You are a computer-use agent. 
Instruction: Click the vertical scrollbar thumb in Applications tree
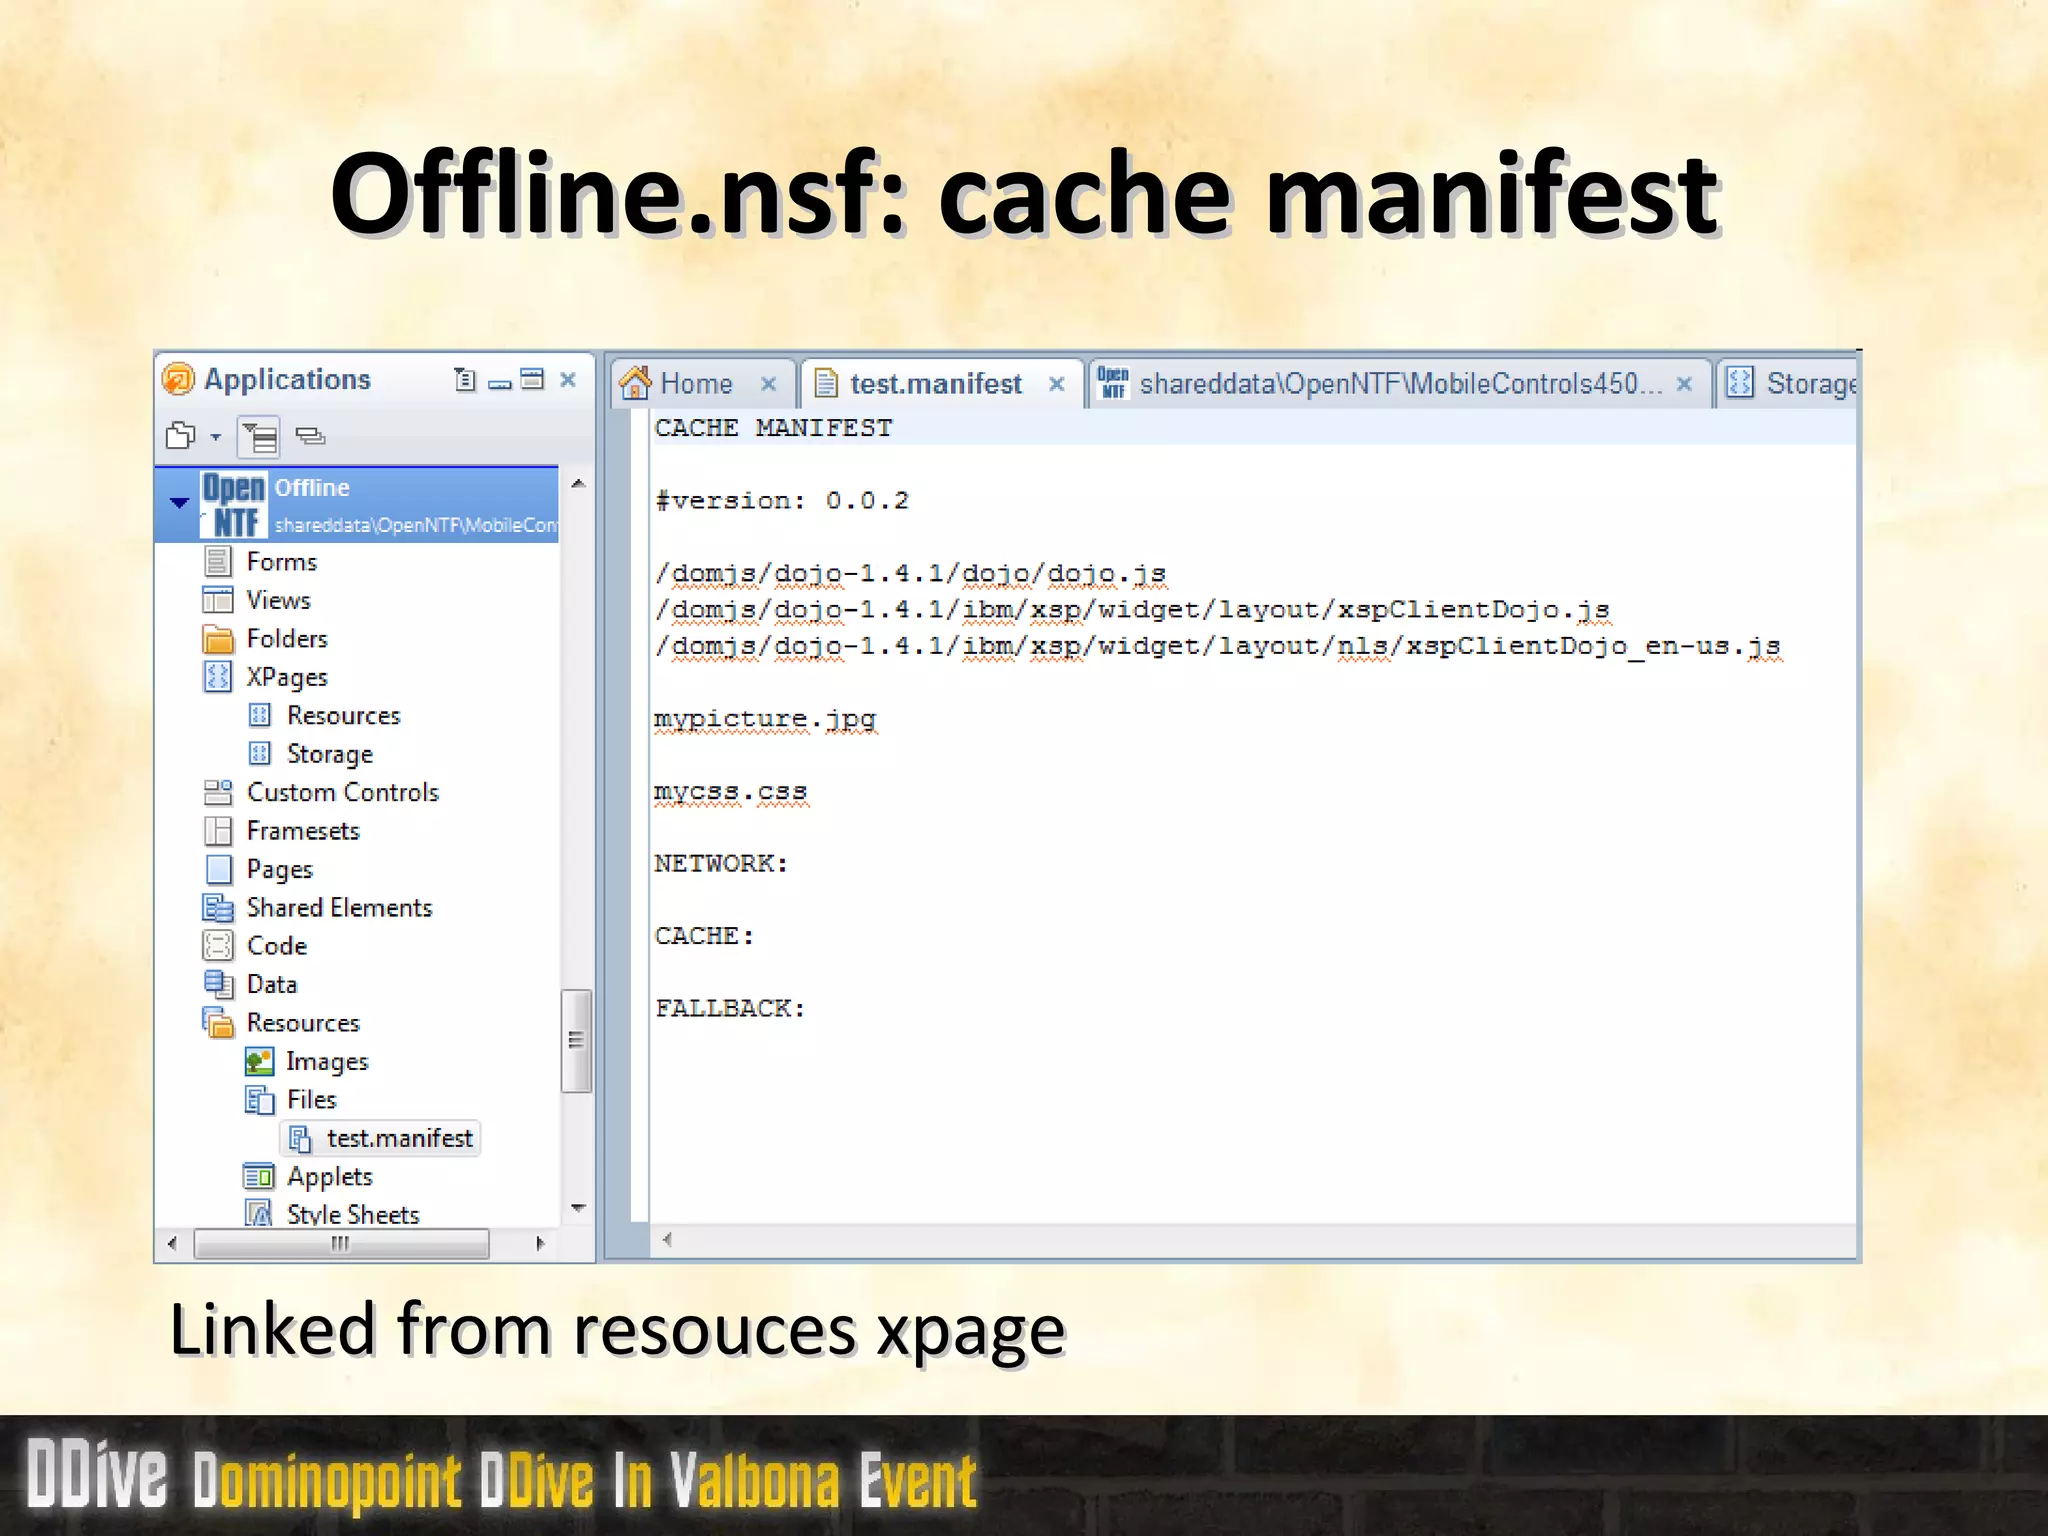[576, 1041]
